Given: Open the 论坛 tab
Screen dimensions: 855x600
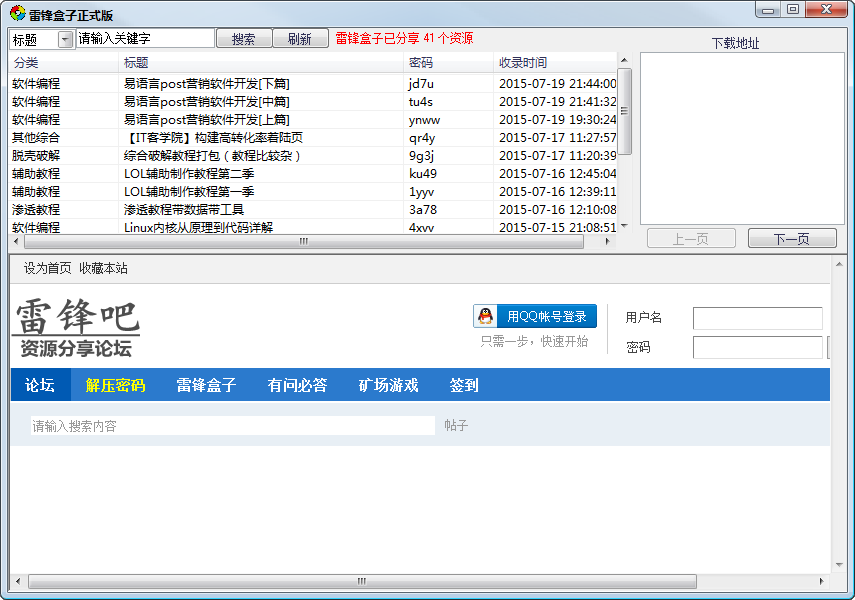Looking at the screenshot, I should click(x=40, y=385).
